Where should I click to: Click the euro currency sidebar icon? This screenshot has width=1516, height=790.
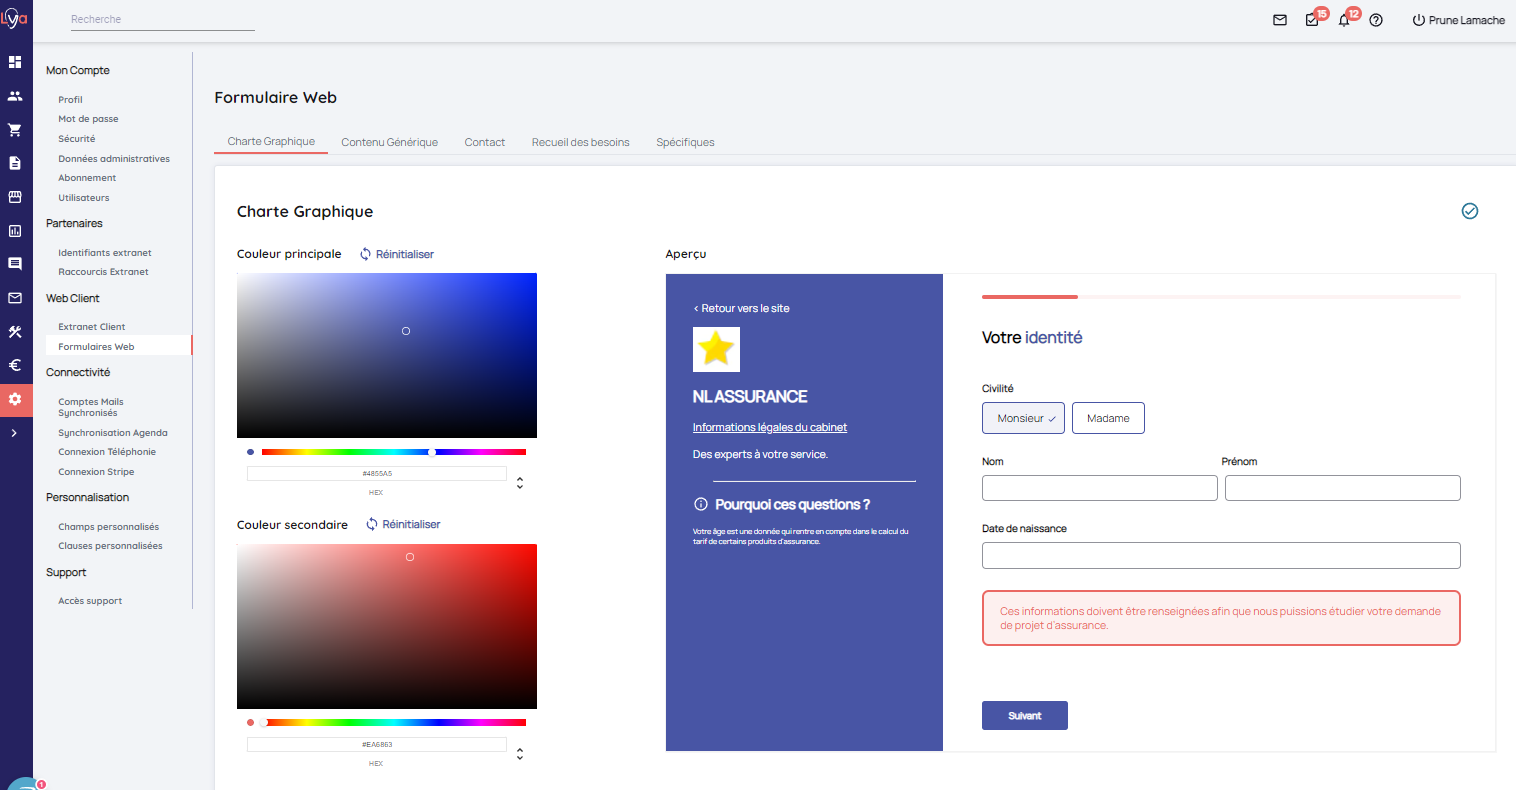pyautogui.click(x=15, y=365)
